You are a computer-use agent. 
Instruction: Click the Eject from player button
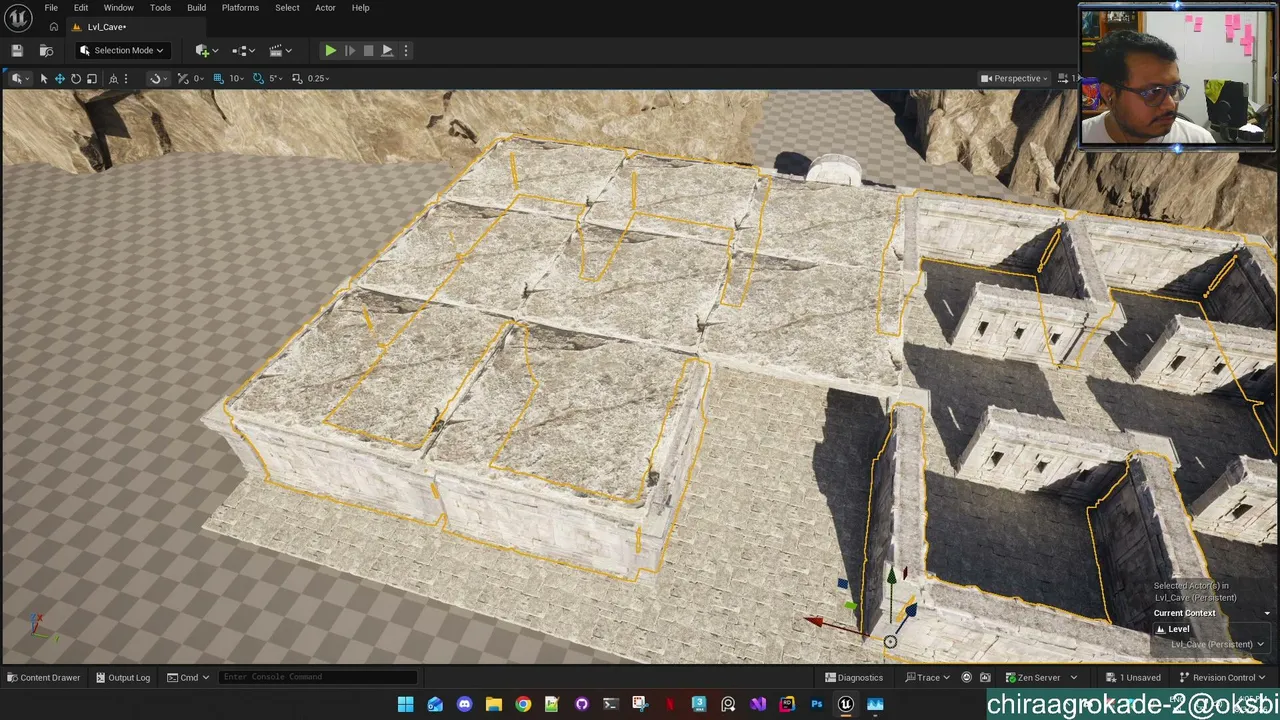pyautogui.click(x=387, y=50)
